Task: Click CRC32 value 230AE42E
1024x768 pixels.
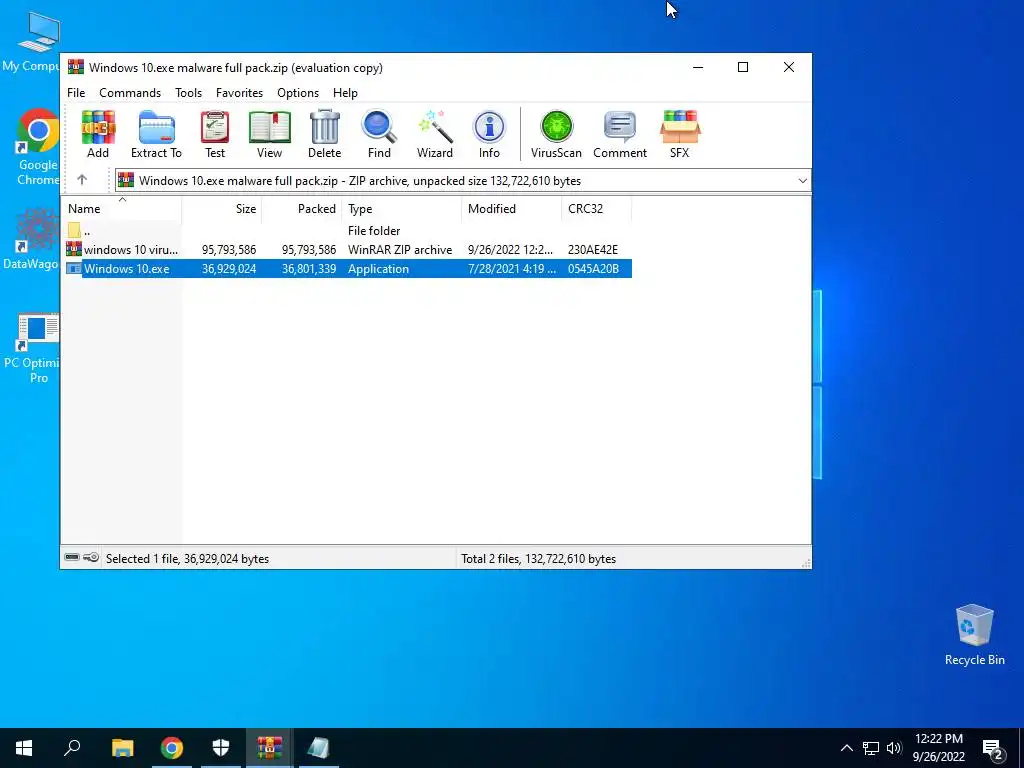Action: point(593,249)
